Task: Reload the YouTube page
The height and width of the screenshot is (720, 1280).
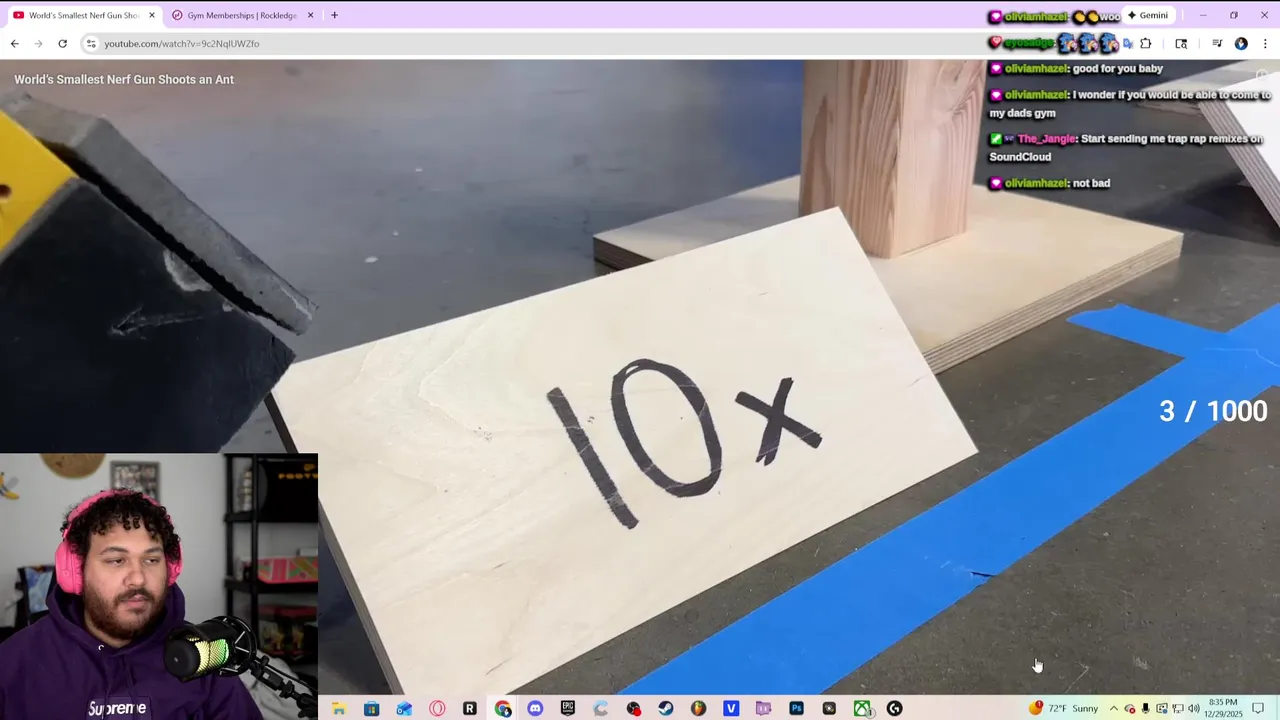Action: pos(62,44)
